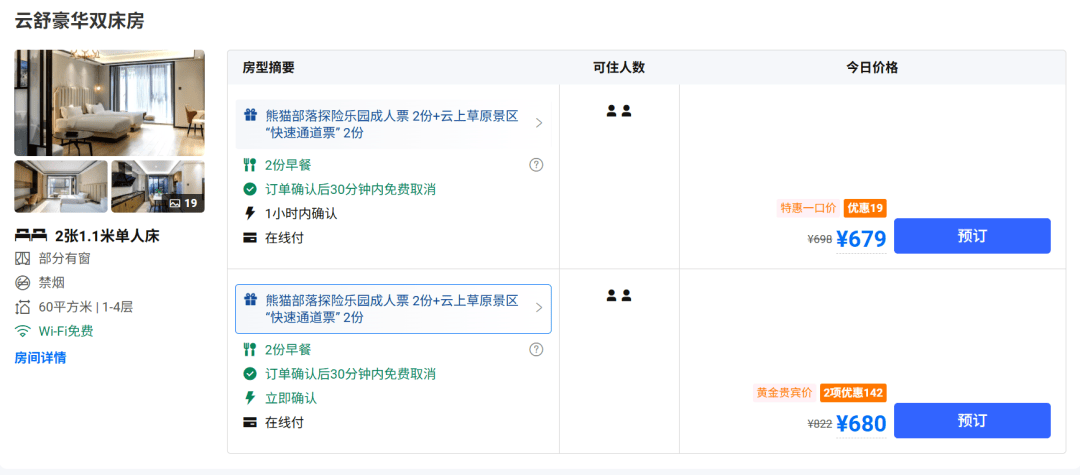Image resolution: width=1080 pixels, height=475 pixels.
Task: Open the main bedroom photo
Action: [x=110, y=103]
